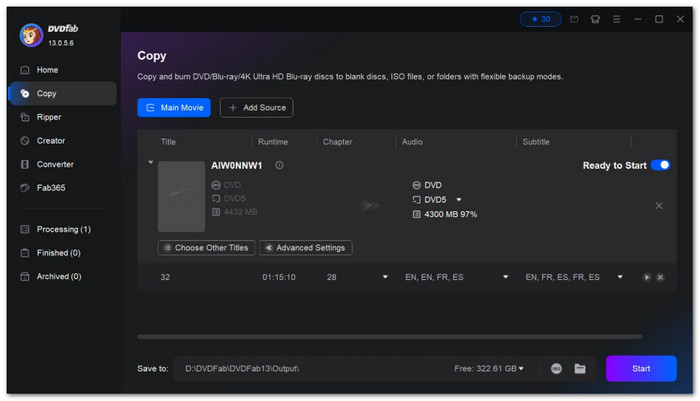Screen dimensions: 700x401
Task: Open audio tracks EN, EN, FR, ES dropdown
Action: tap(505, 277)
